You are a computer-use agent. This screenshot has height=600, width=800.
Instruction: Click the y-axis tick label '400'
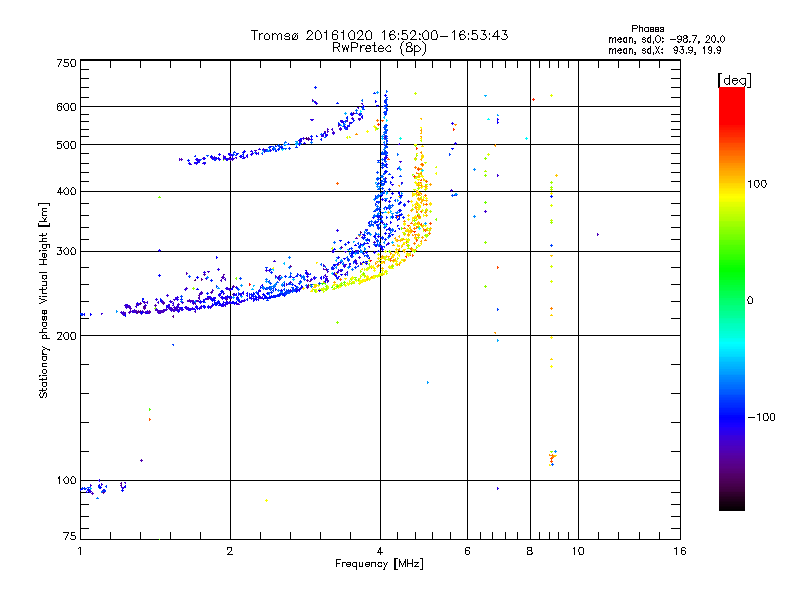click(67, 191)
